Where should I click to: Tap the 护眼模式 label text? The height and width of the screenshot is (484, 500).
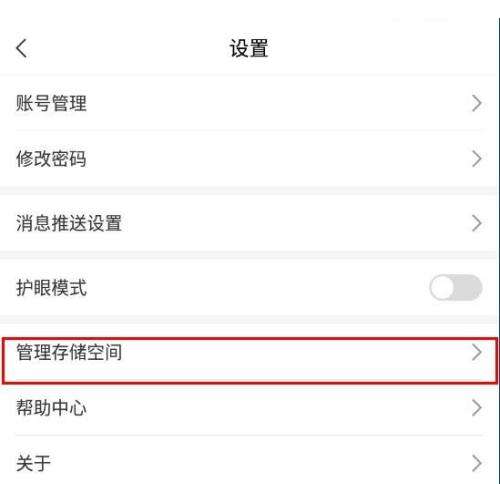point(51,288)
